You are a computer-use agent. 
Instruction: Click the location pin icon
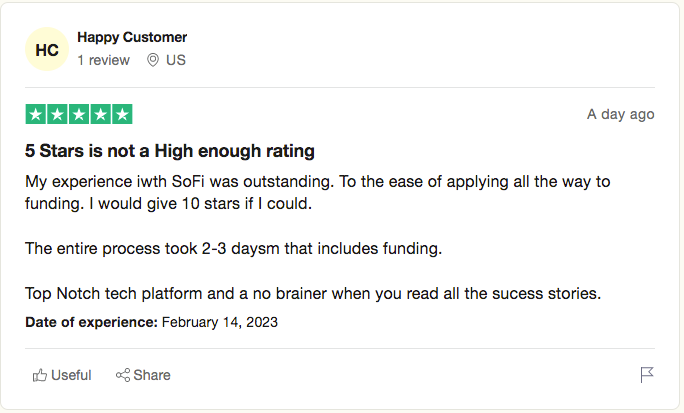click(153, 60)
